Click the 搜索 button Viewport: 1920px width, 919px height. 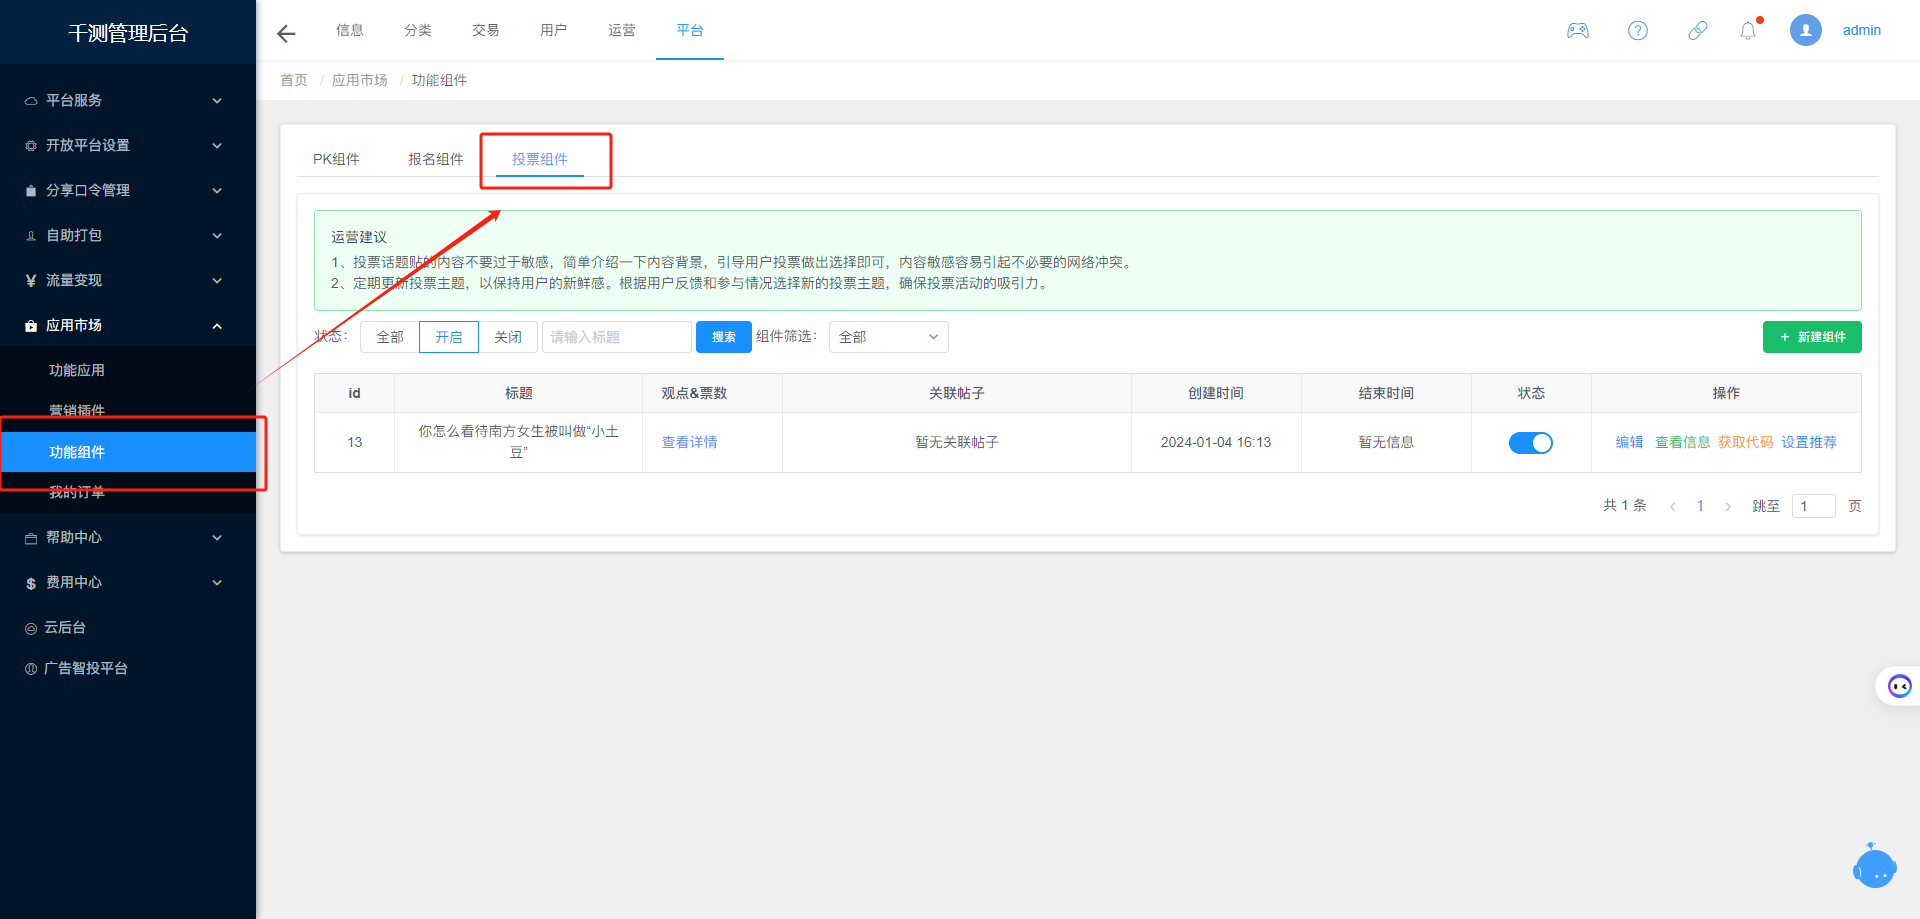pos(724,337)
